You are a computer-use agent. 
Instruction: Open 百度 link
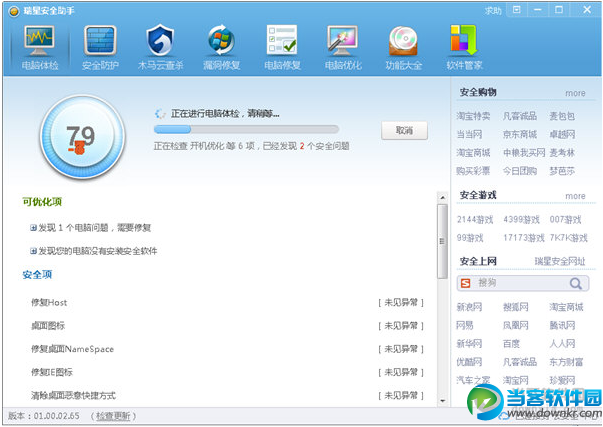(x=511, y=344)
